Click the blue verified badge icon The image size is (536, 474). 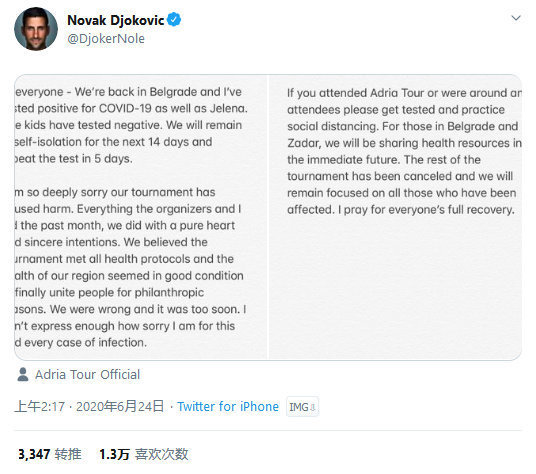[x=174, y=19]
